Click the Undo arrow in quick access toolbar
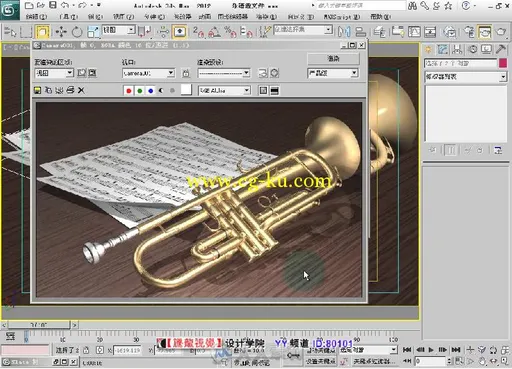 point(65,5)
